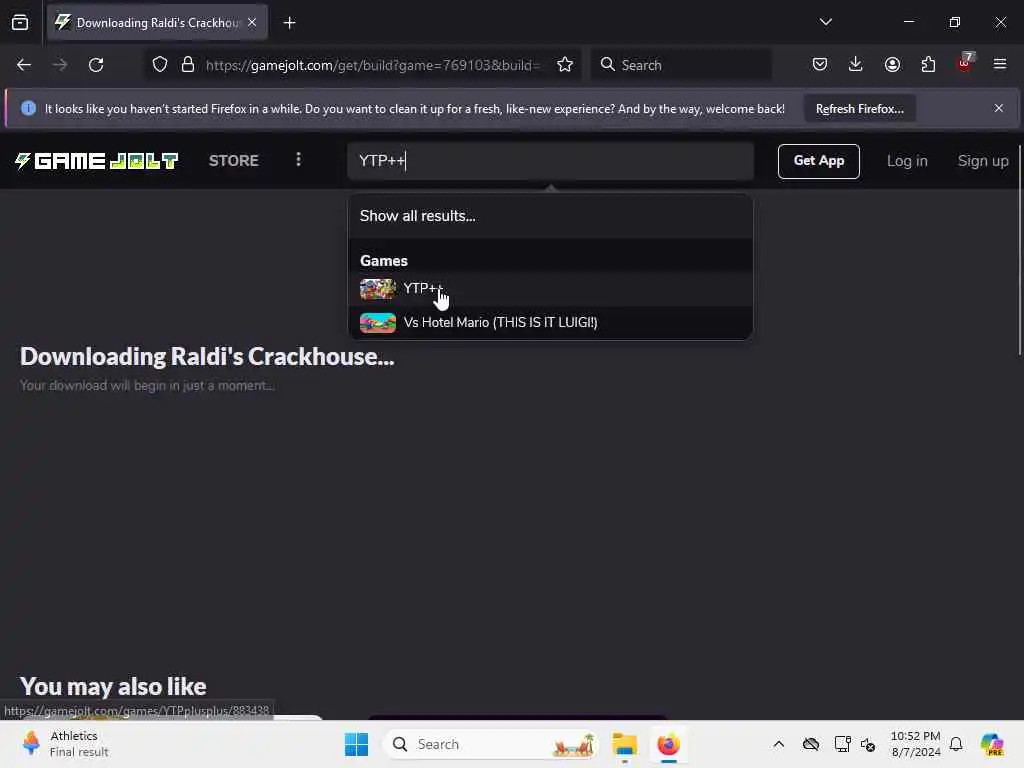Open the Firefox downloads panel
The height and width of the screenshot is (768, 1024).
[856, 65]
